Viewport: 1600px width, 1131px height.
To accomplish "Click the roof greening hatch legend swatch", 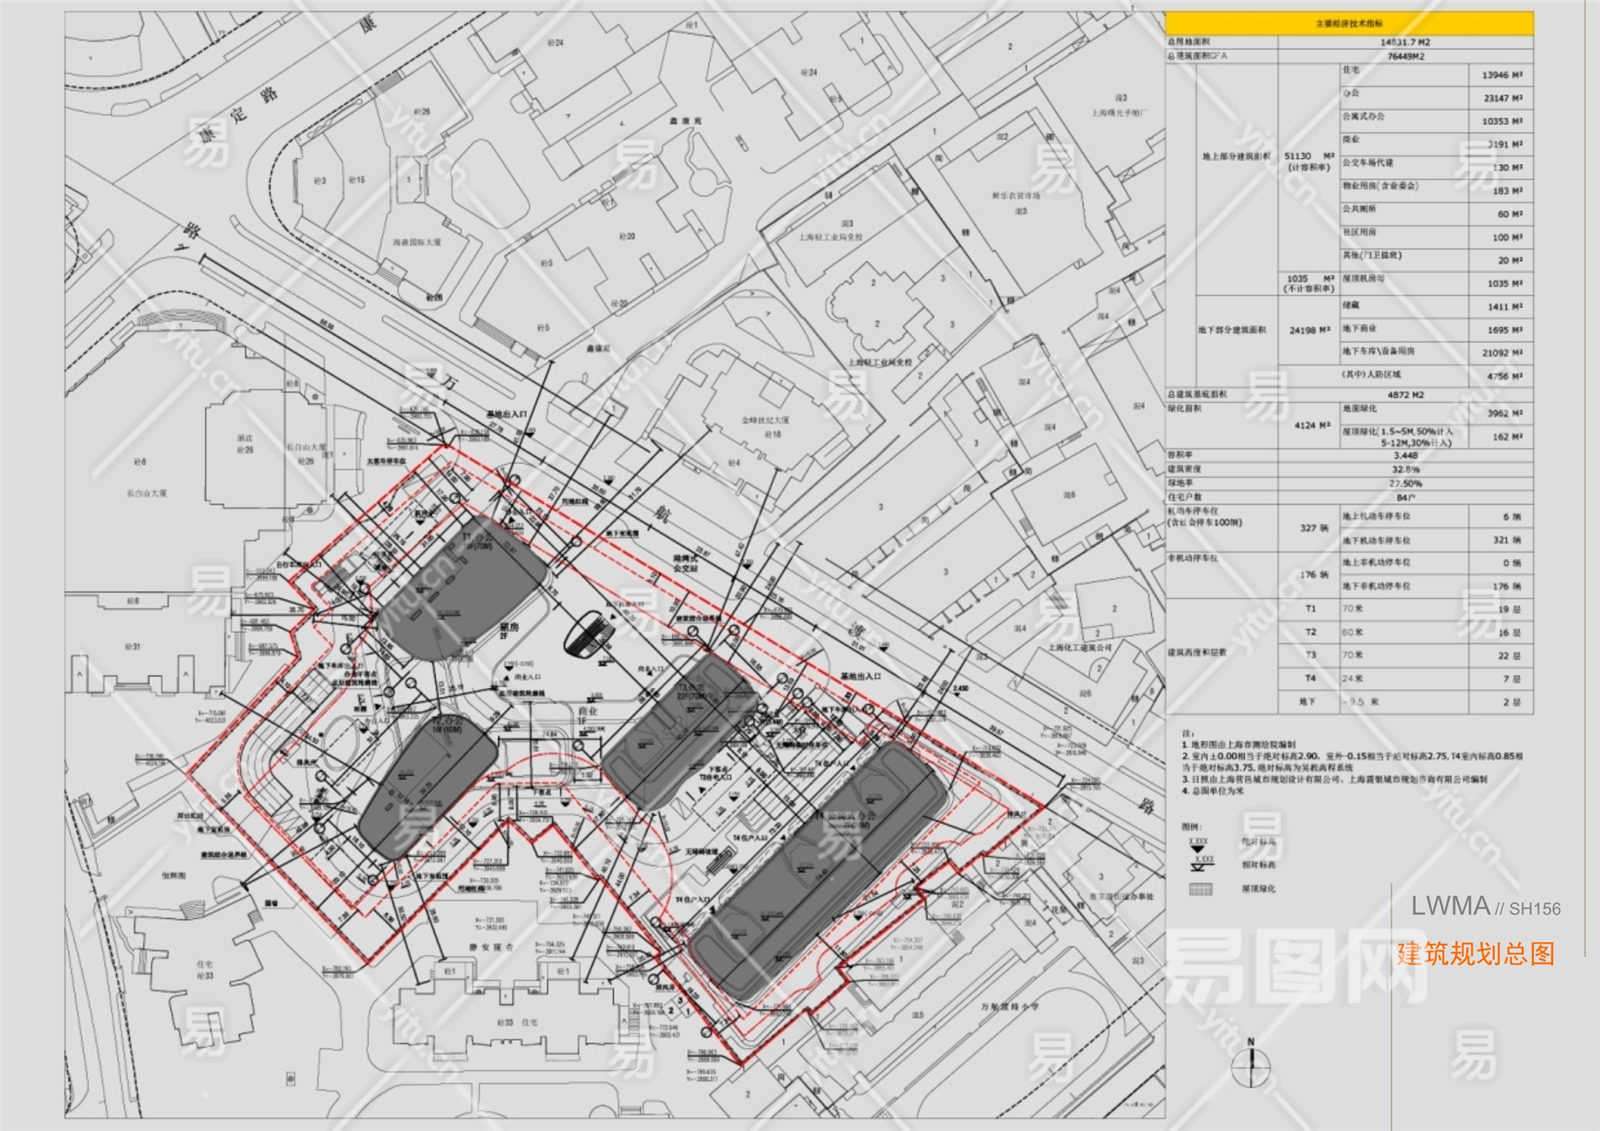I will point(1200,889).
